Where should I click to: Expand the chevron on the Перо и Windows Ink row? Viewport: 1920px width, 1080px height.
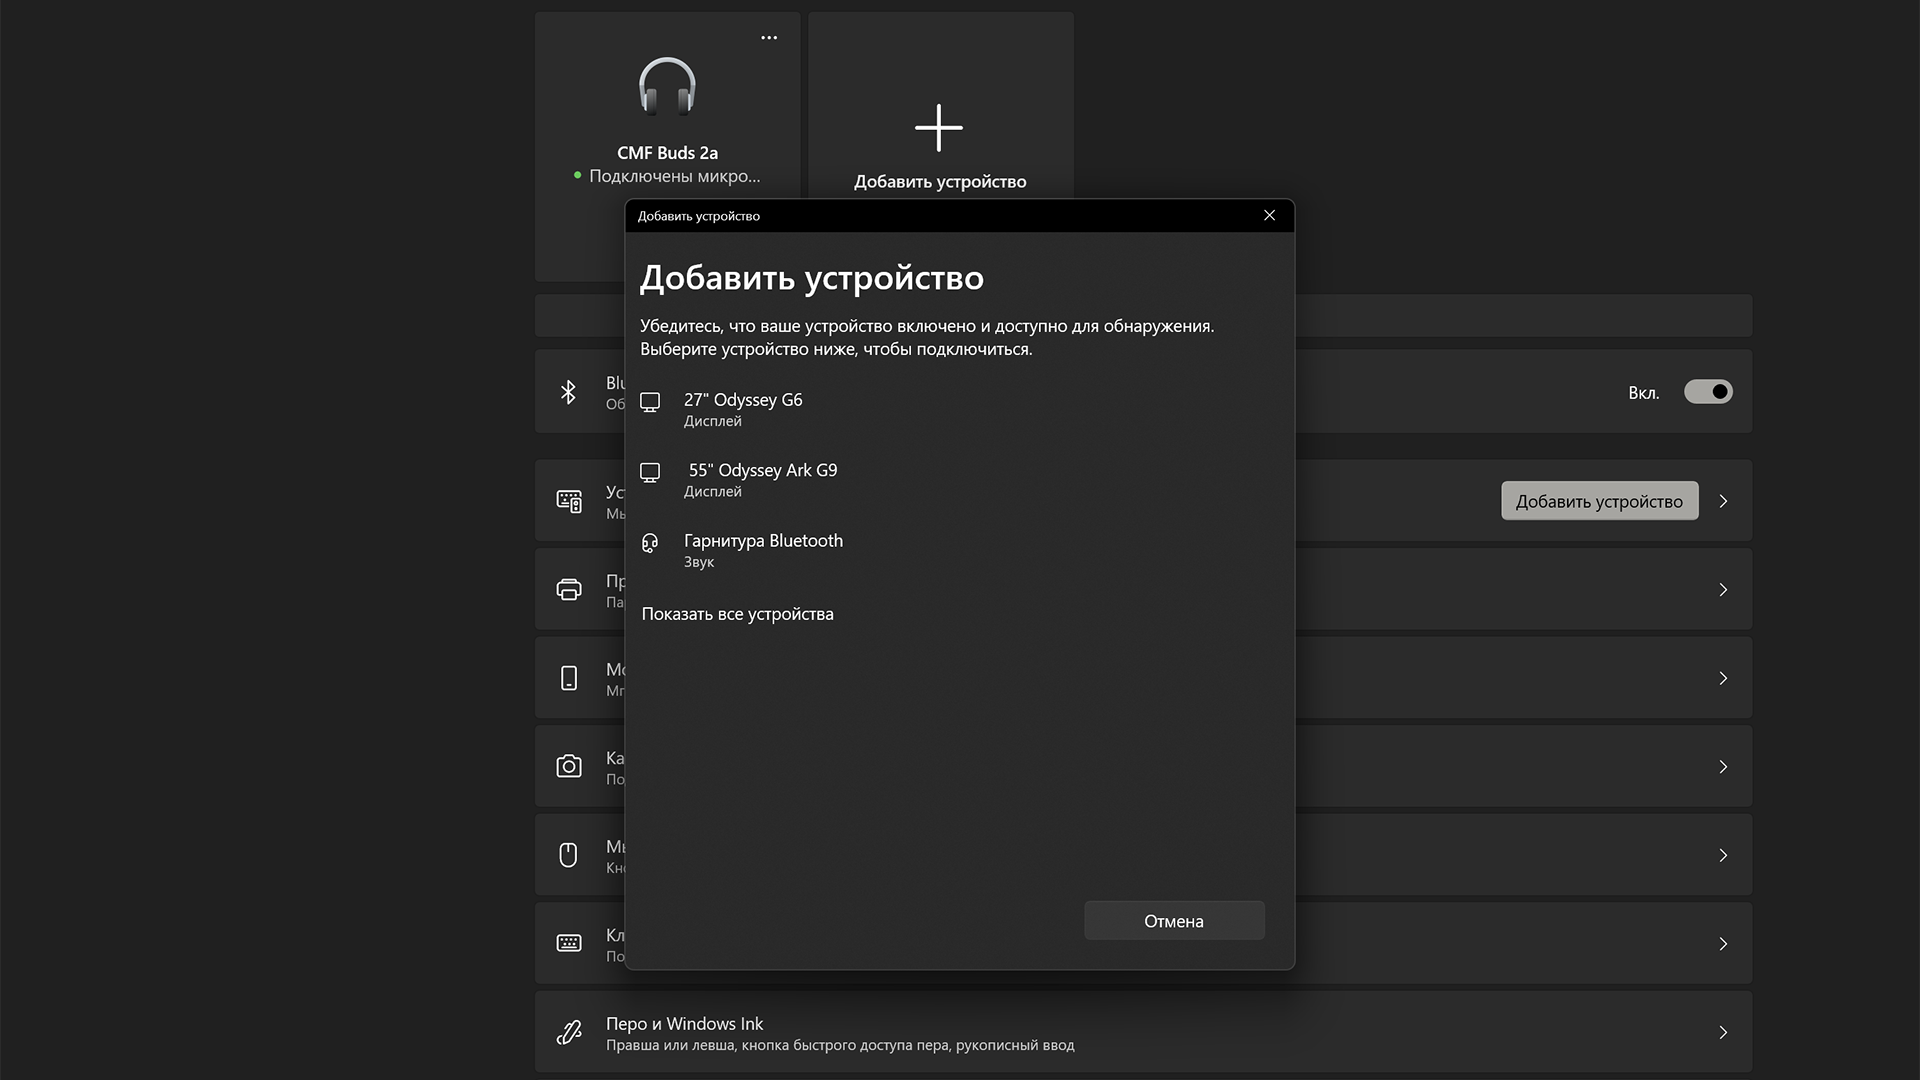(x=1723, y=1031)
